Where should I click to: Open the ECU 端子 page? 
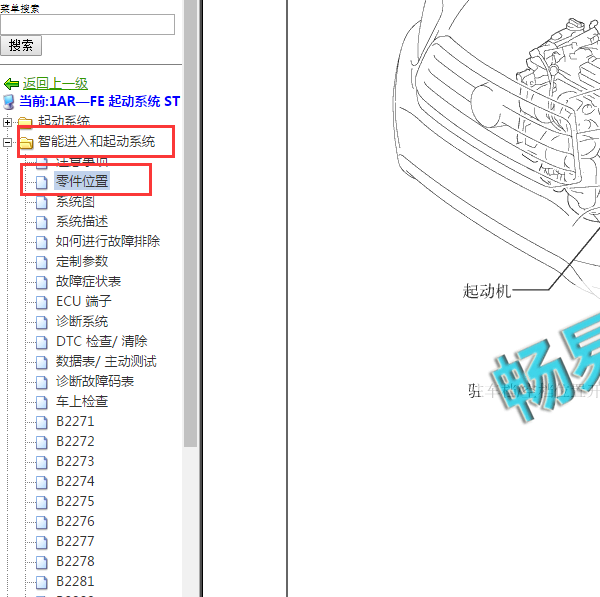(84, 301)
